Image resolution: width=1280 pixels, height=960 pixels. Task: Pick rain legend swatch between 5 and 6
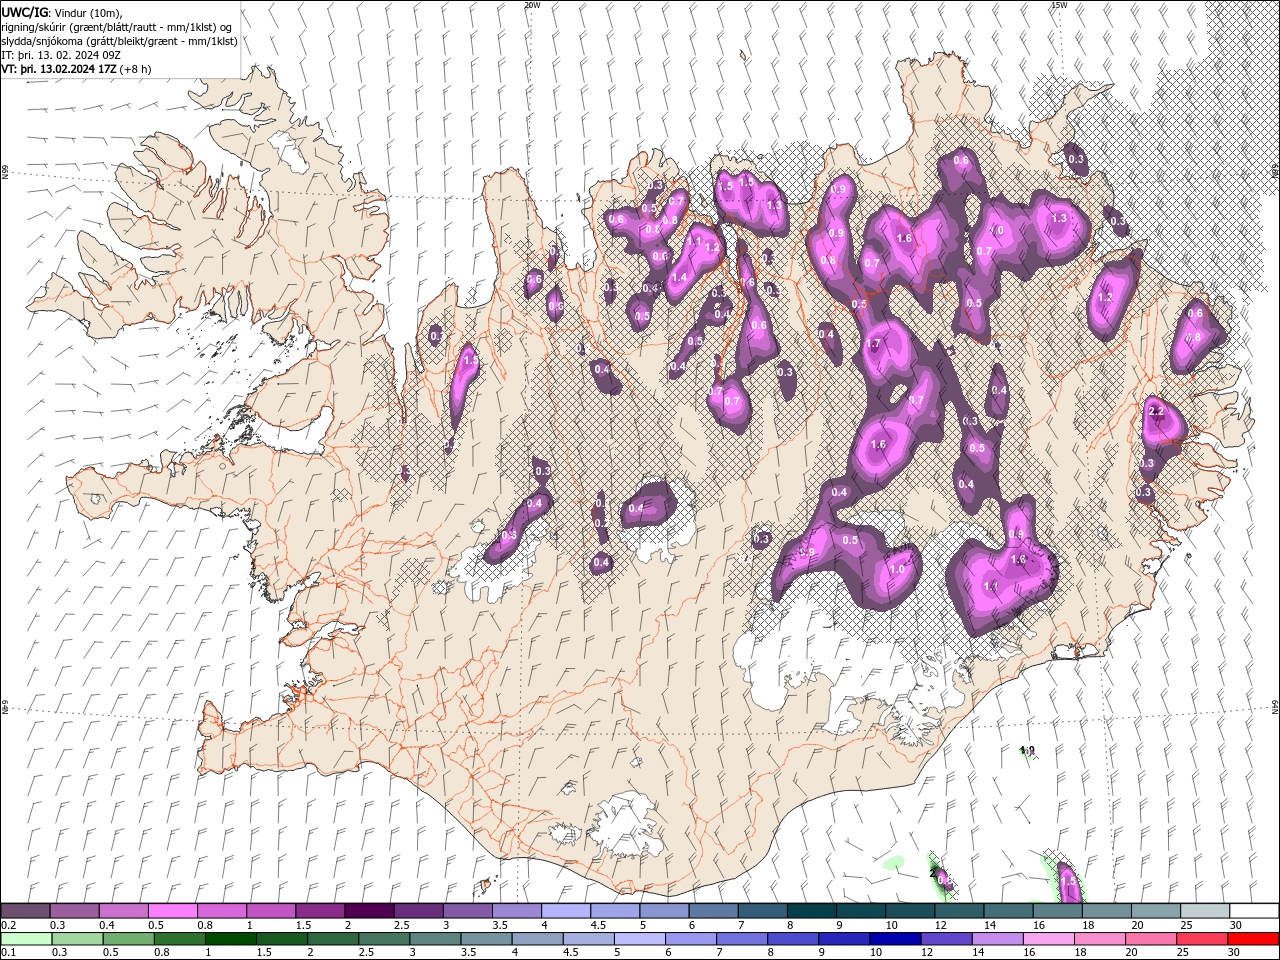639,938
